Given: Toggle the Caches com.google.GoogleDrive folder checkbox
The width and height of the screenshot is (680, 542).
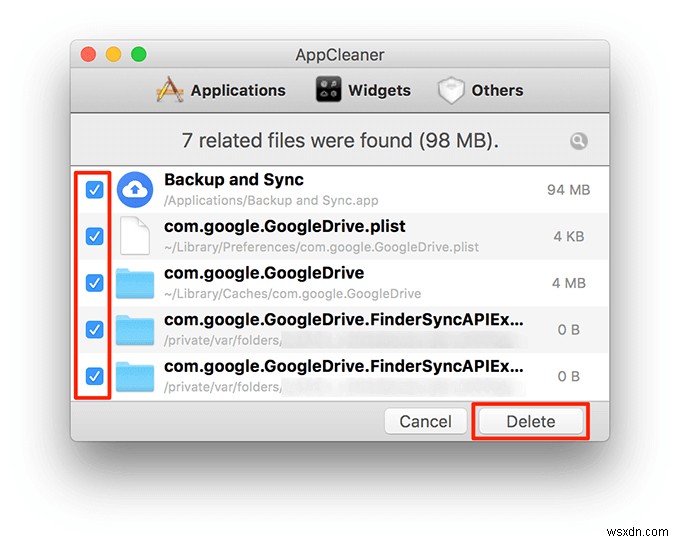Looking at the screenshot, I should (94, 283).
